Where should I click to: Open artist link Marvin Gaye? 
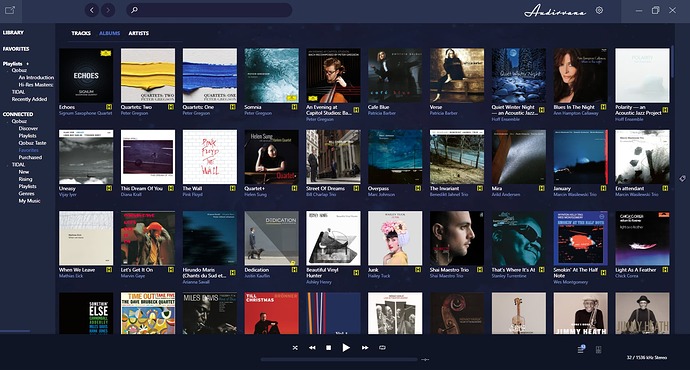tap(134, 276)
